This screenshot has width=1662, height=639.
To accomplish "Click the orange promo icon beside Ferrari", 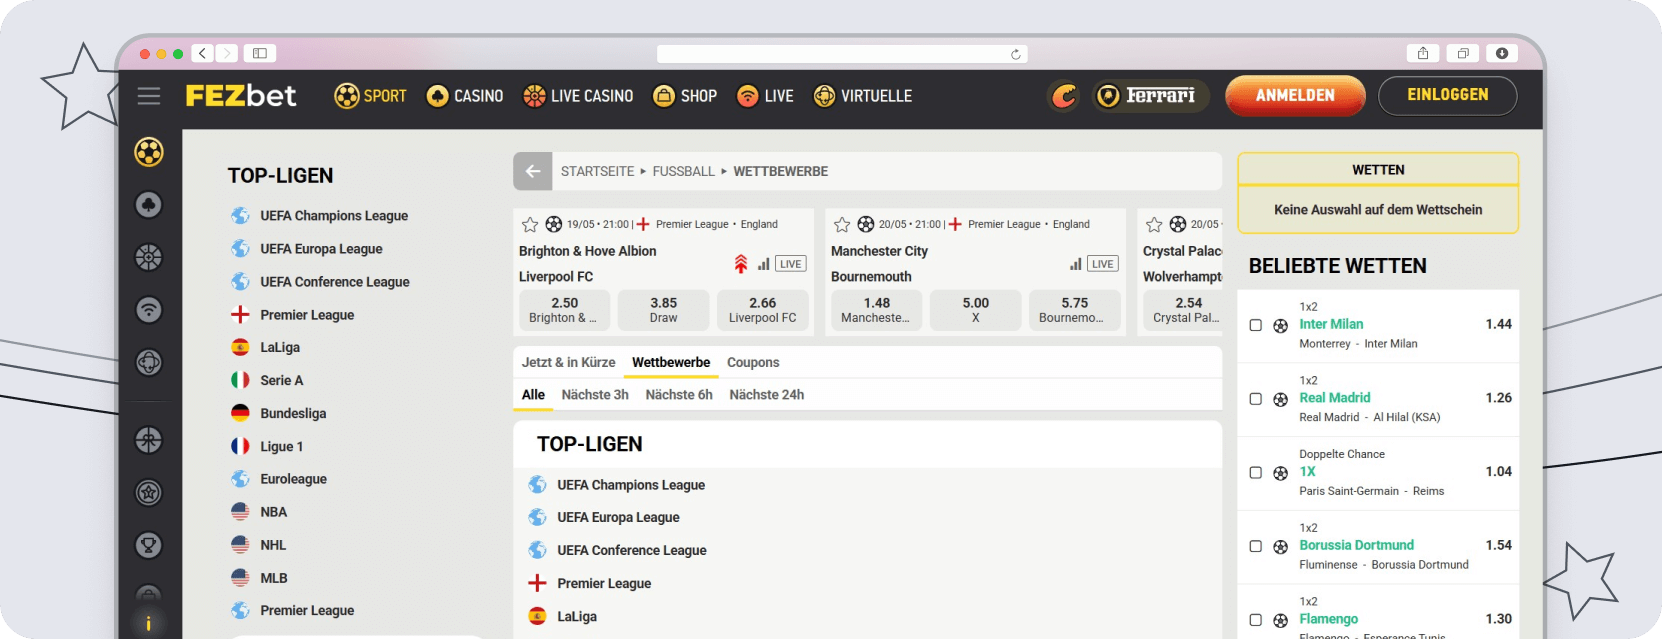I will pyautogui.click(x=1064, y=96).
